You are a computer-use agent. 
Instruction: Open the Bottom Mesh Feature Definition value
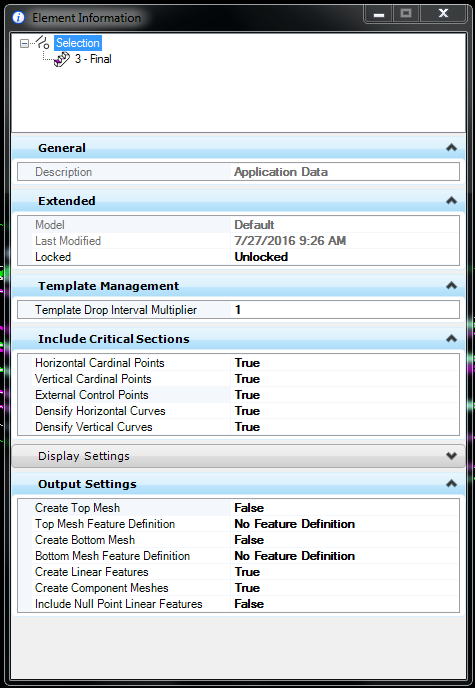pyautogui.click(x=345, y=556)
